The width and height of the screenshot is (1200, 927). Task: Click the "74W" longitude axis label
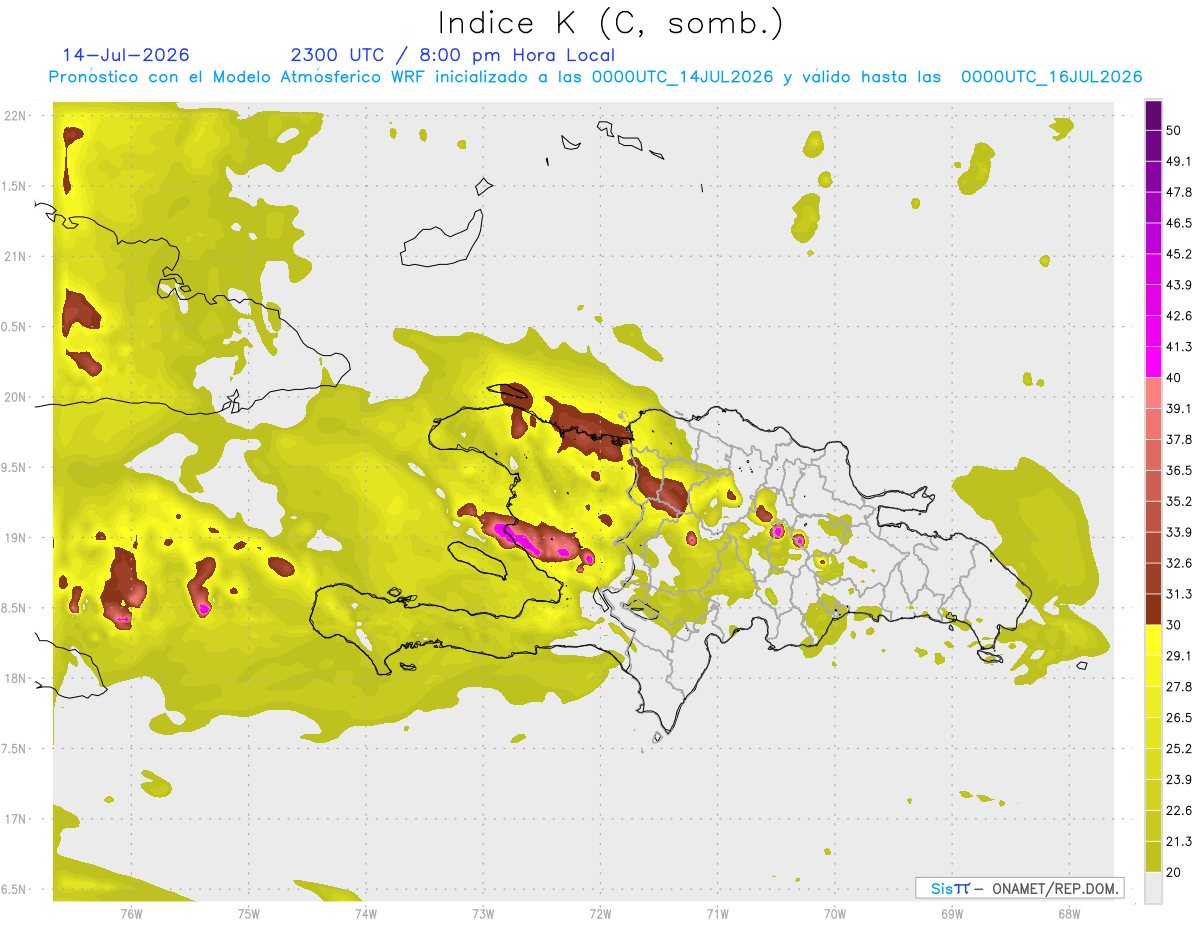point(365,914)
